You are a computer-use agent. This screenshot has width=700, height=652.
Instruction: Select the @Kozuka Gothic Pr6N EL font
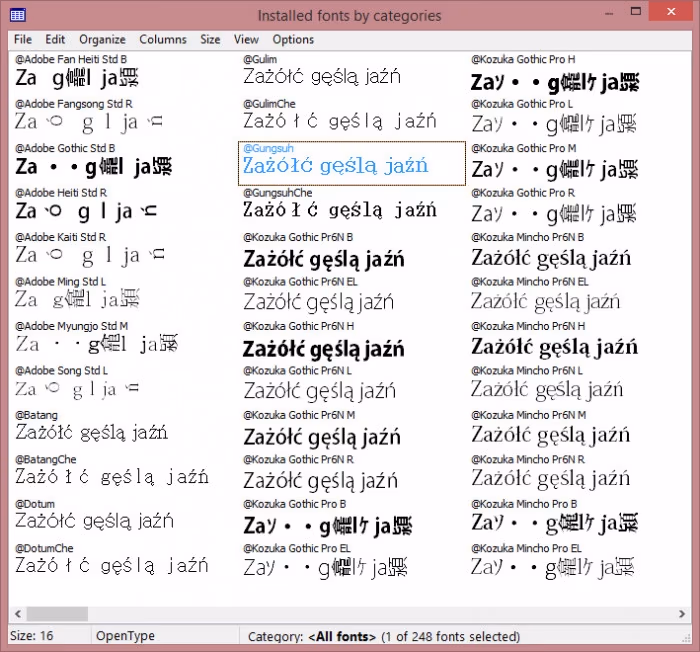[x=352, y=296]
